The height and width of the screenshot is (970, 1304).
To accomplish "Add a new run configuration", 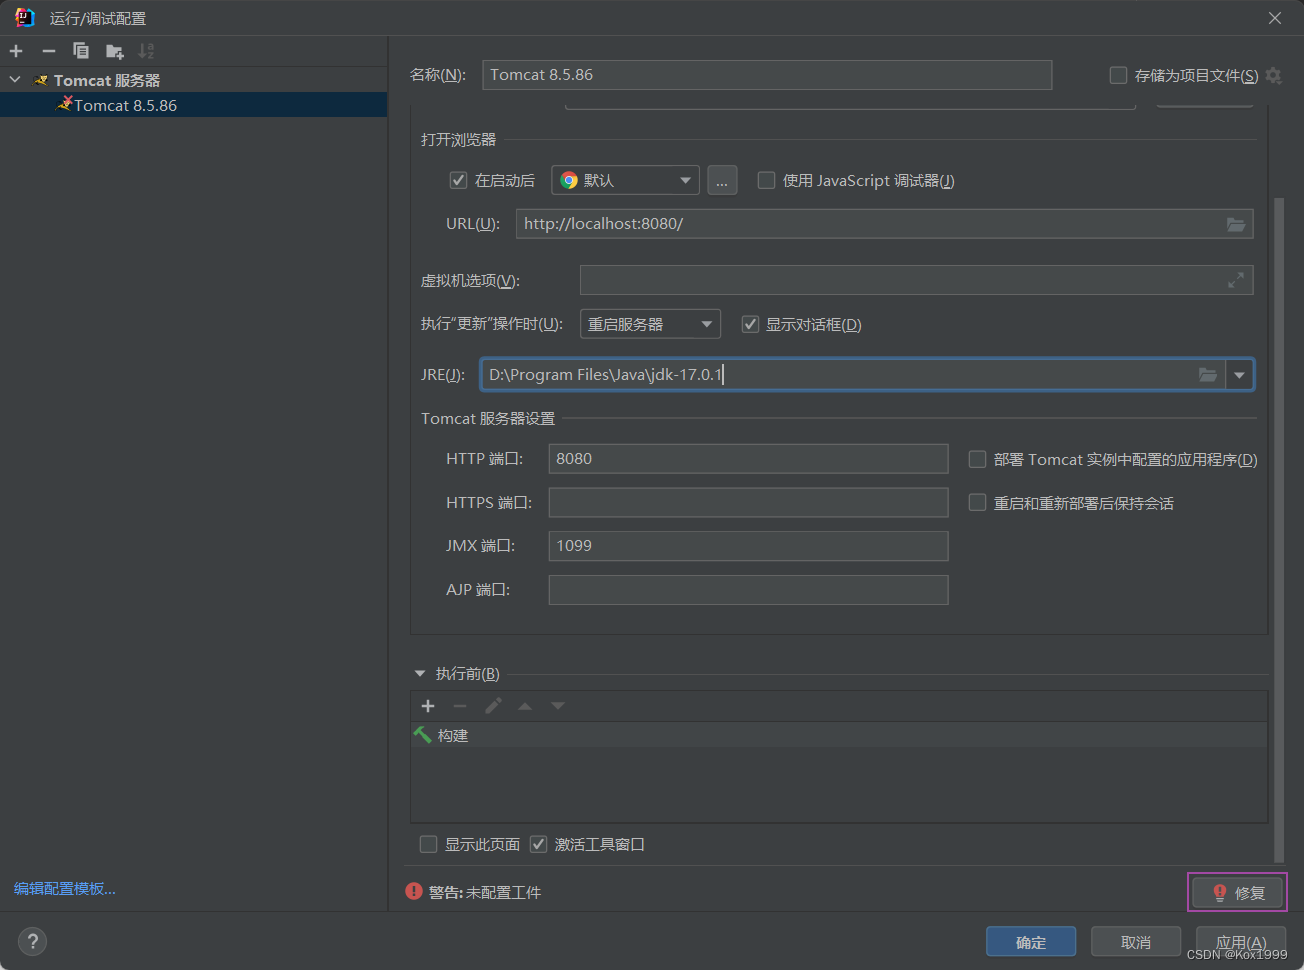I will [16, 51].
